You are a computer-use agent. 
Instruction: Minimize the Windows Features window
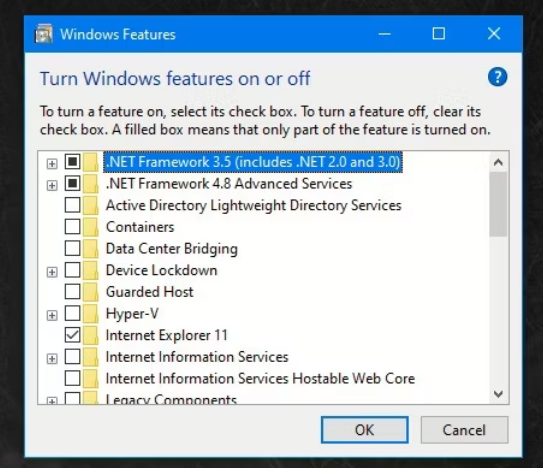[384, 34]
